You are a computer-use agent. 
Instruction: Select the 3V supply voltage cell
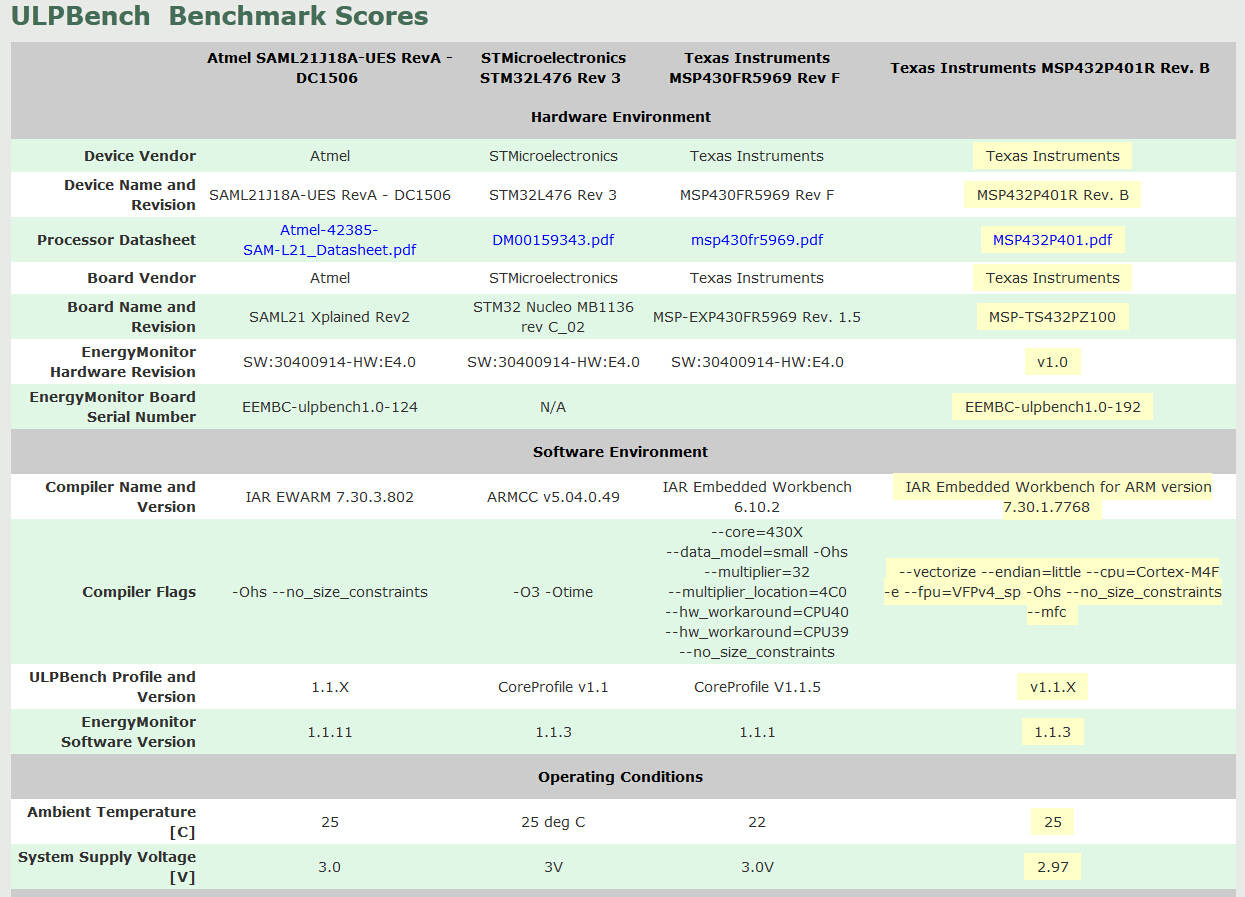pos(553,867)
